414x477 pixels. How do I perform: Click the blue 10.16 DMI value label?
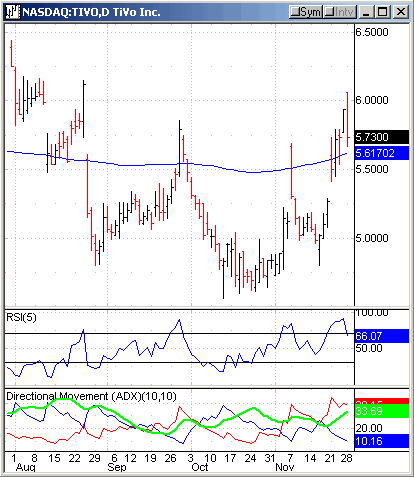click(x=382, y=441)
